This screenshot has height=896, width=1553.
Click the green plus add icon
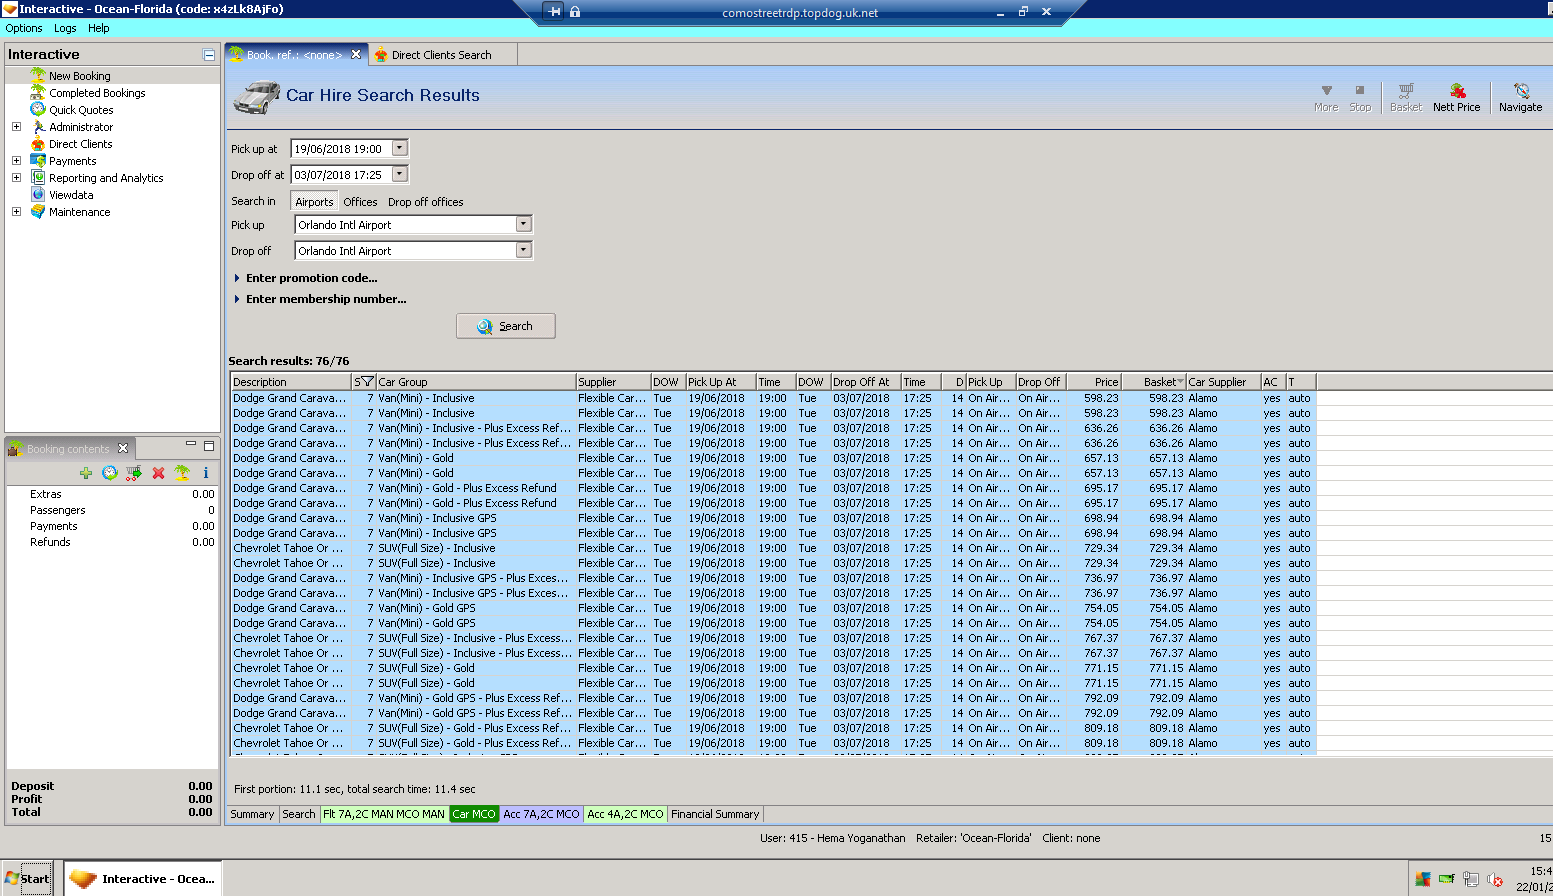coord(86,473)
